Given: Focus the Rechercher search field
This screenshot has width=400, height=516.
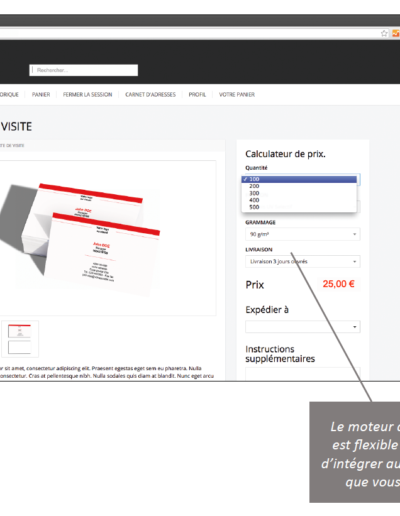Looking at the screenshot, I should 84,70.
